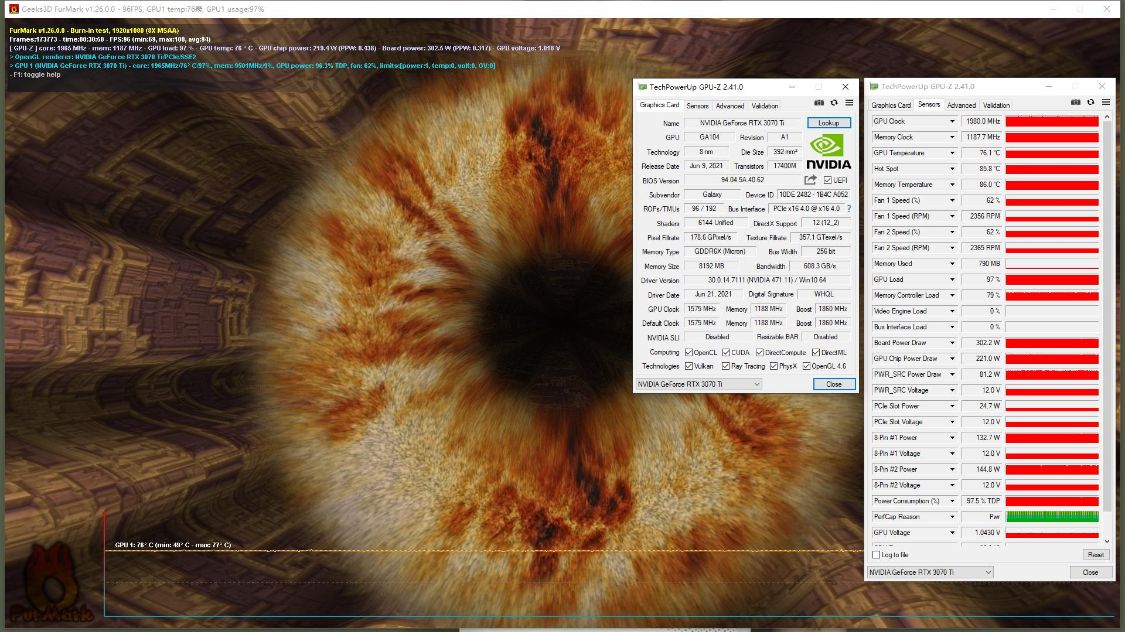Image resolution: width=1125 pixels, height=632 pixels.
Task: Toggle the Ray Tracing checkbox
Action: [726, 366]
